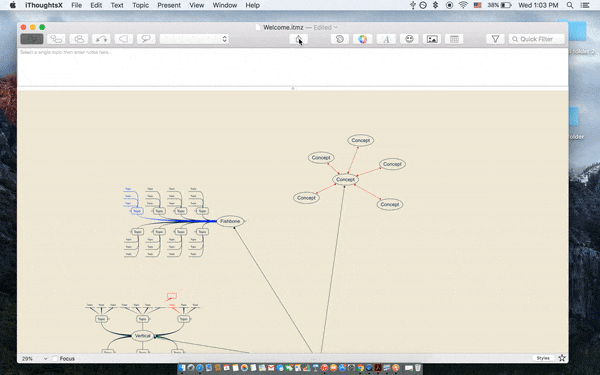Open Safari compass icon in Dock
This screenshot has width=600, height=375.
click(x=200, y=368)
